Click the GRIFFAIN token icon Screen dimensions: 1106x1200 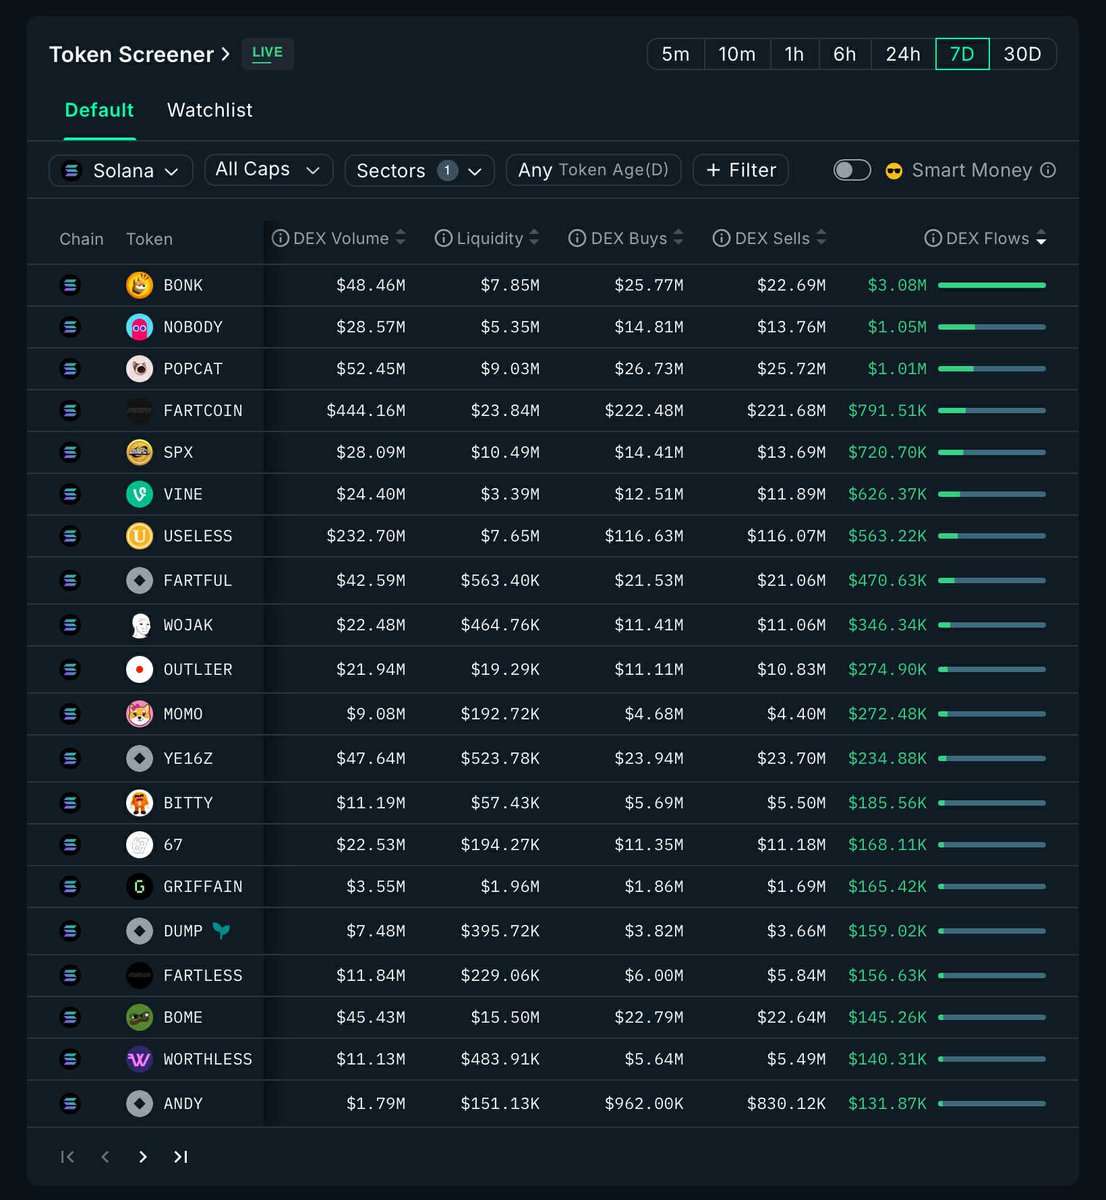[139, 886]
